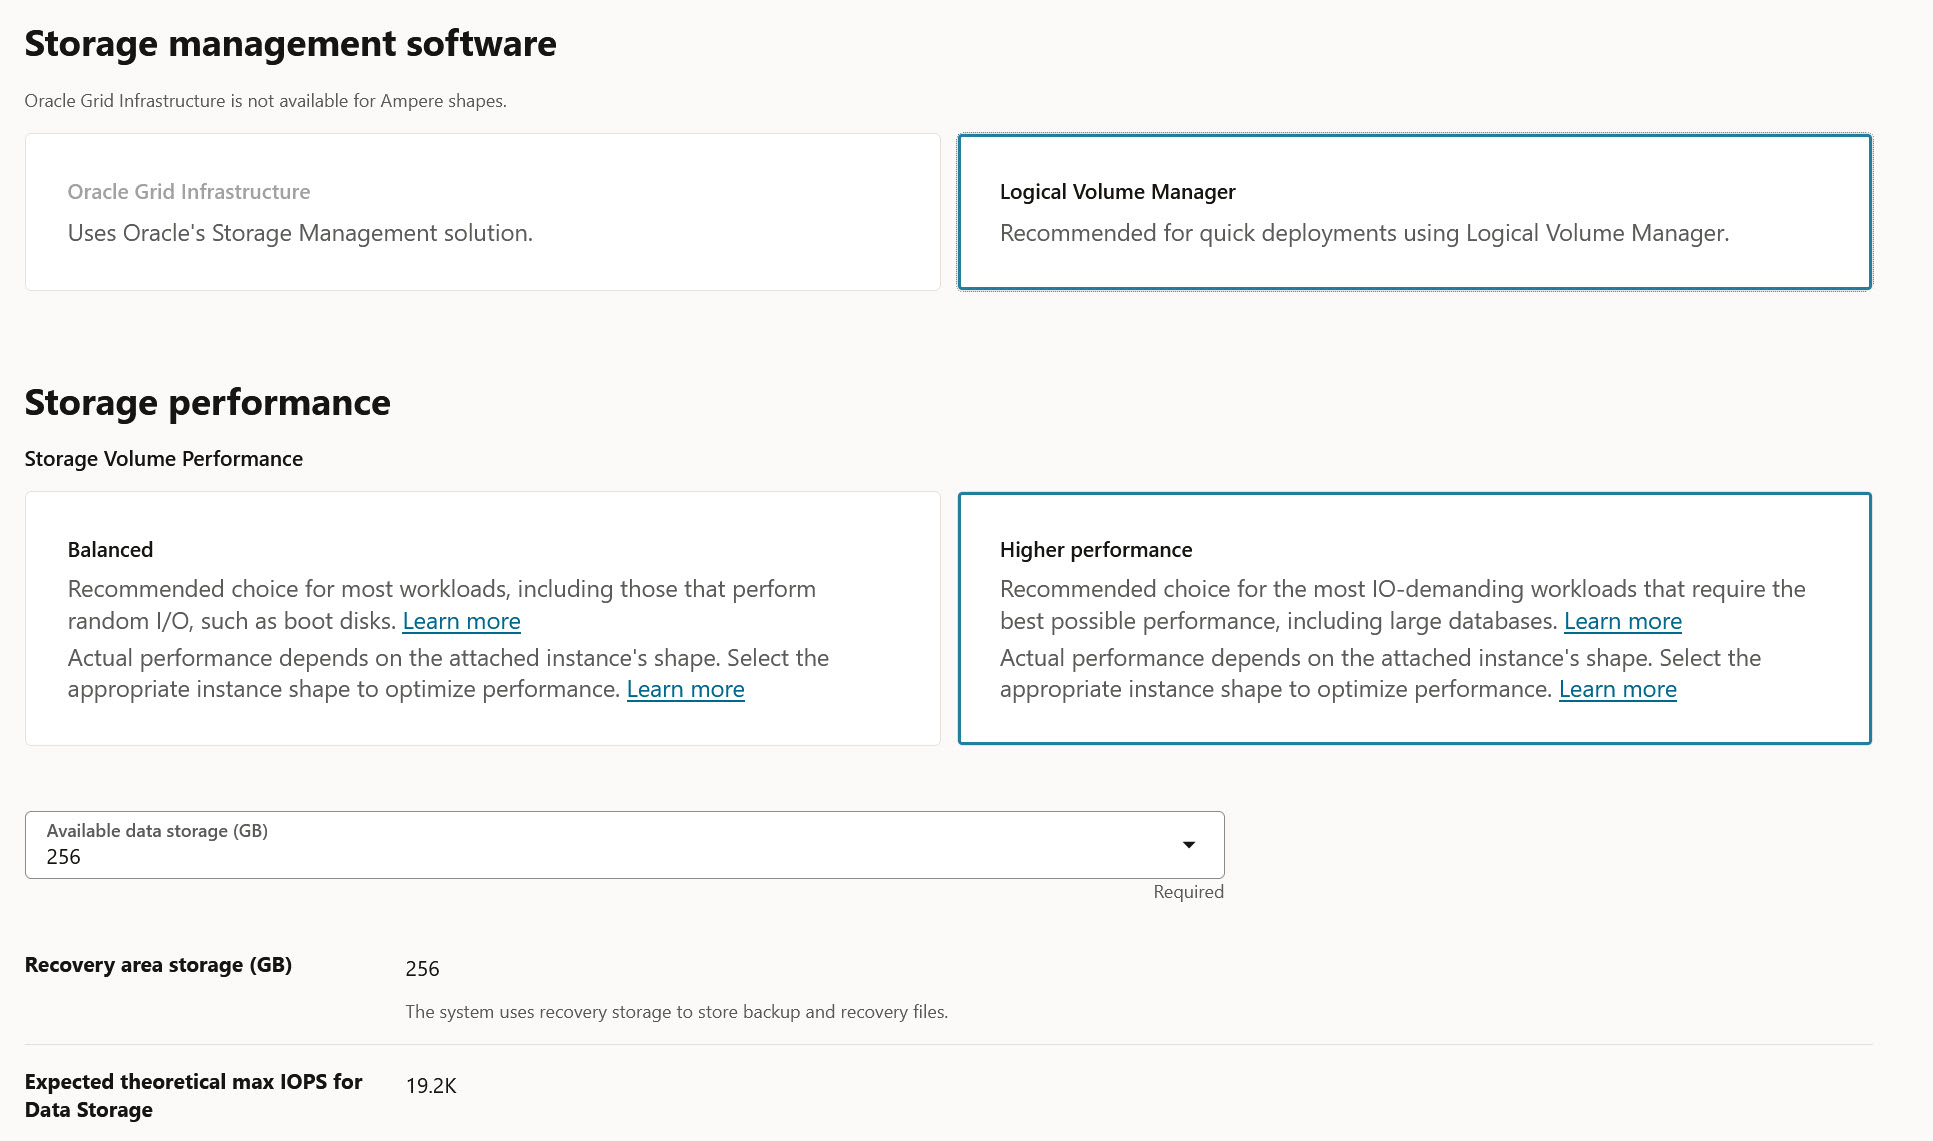Click the Storage Volume Performance label
The width and height of the screenshot is (1933, 1141).
click(x=163, y=458)
